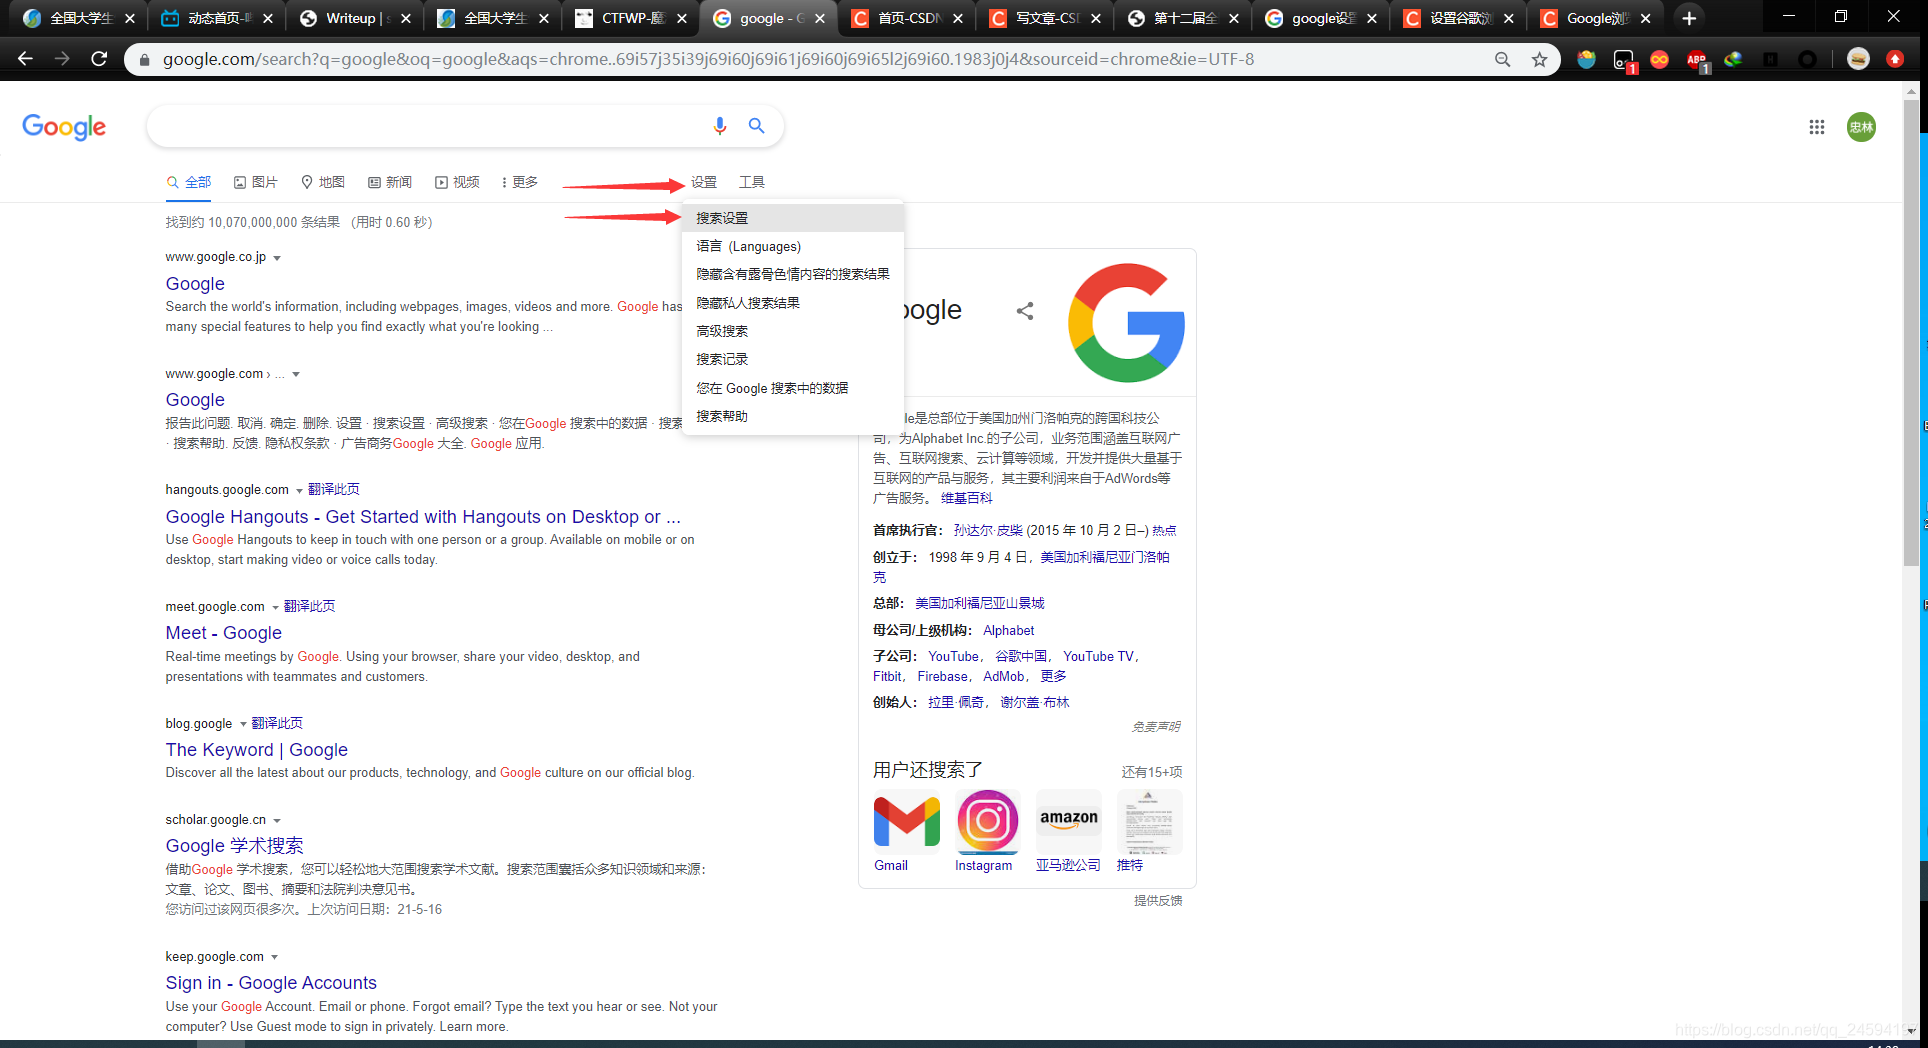Image resolution: width=1928 pixels, height=1048 pixels.
Task: Click 翻译此页 beside hangouts.google.com
Action: [x=334, y=489]
